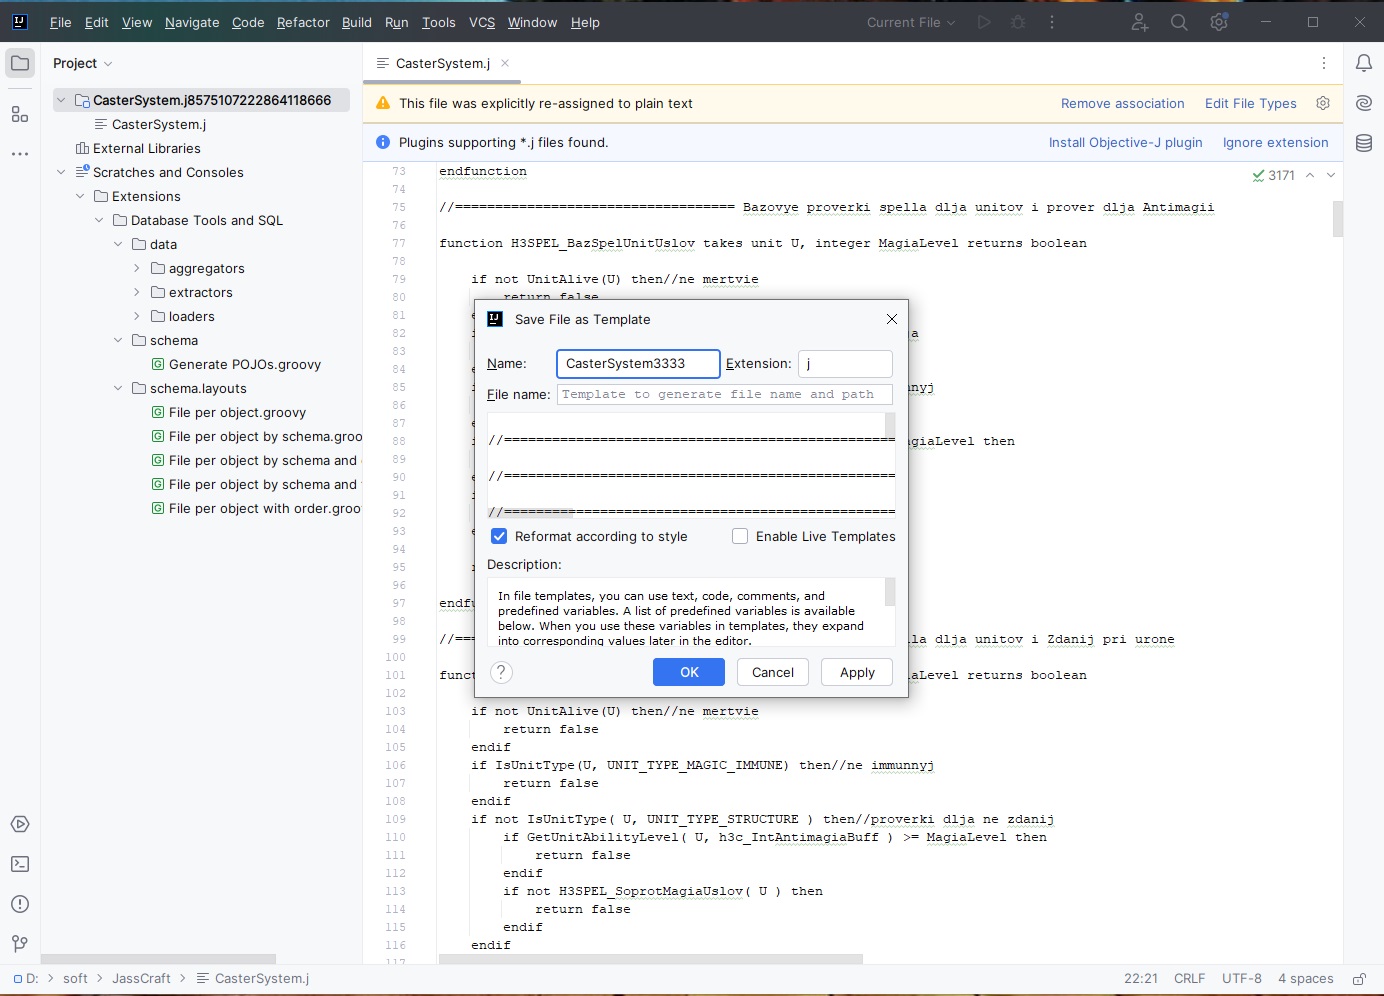This screenshot has height=996, width=1384.
Task: Open the Refactor menu
Action: tap(303, 22)
